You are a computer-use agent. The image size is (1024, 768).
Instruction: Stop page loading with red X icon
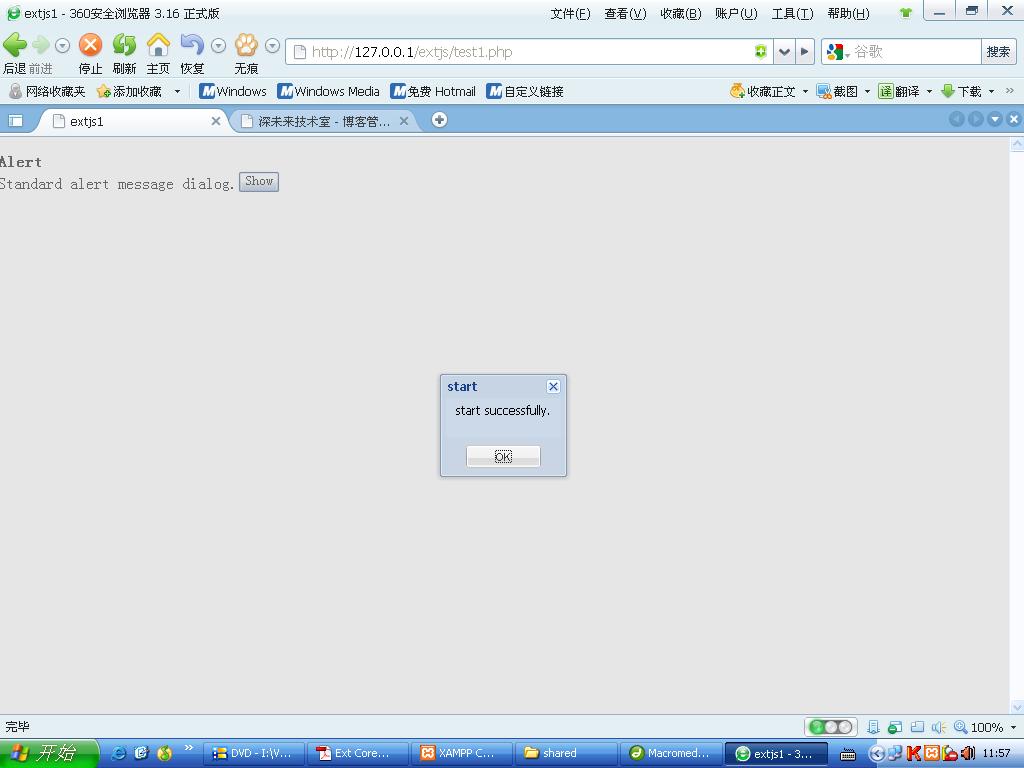click(x=90, y=45)
